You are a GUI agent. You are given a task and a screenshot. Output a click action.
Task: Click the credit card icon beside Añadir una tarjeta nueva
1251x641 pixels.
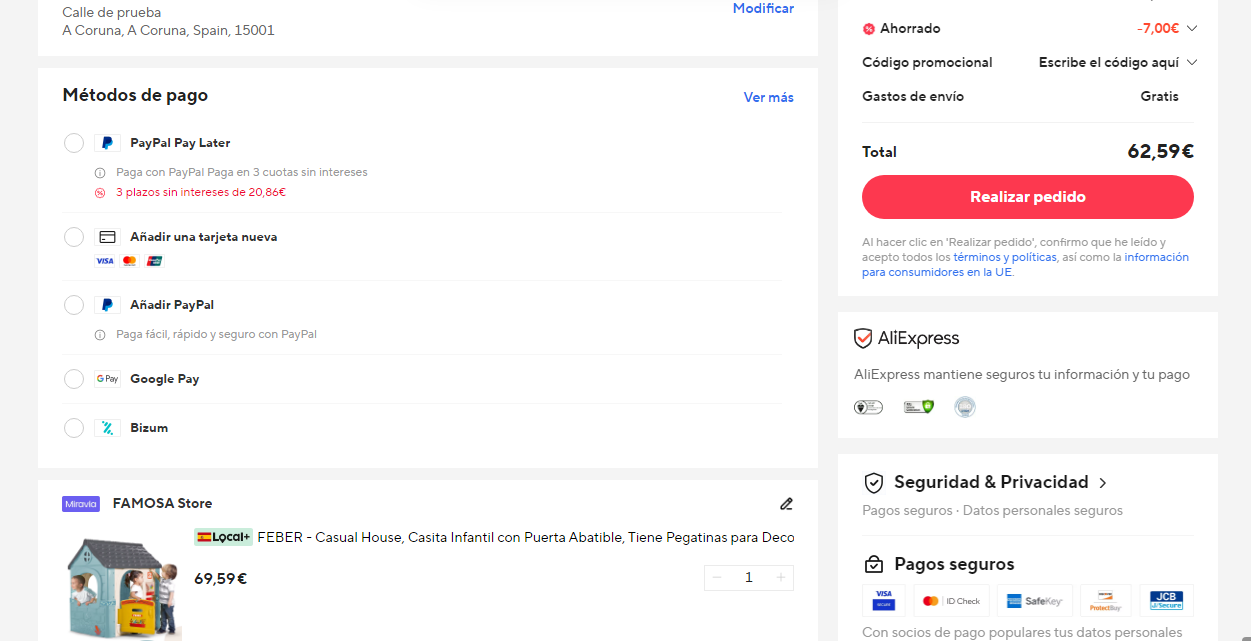[x=107, y=237]
